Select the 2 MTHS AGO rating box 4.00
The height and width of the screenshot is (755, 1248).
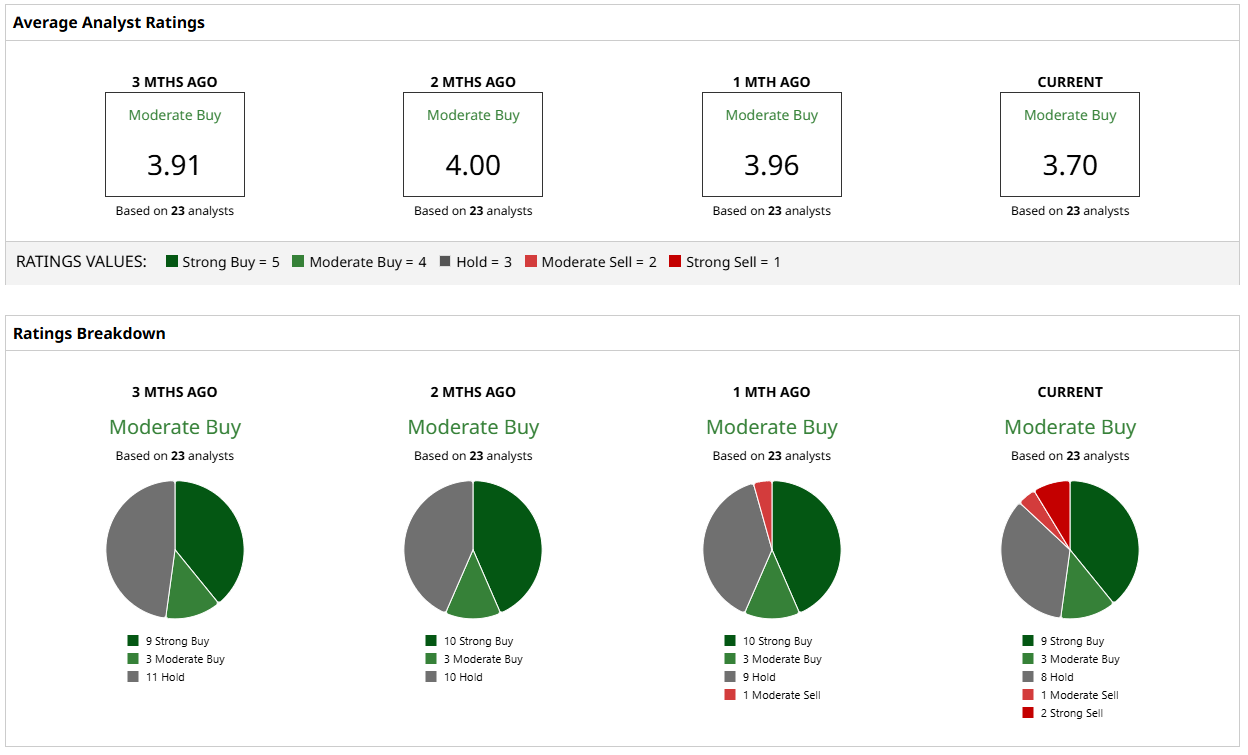click(473, 144)
